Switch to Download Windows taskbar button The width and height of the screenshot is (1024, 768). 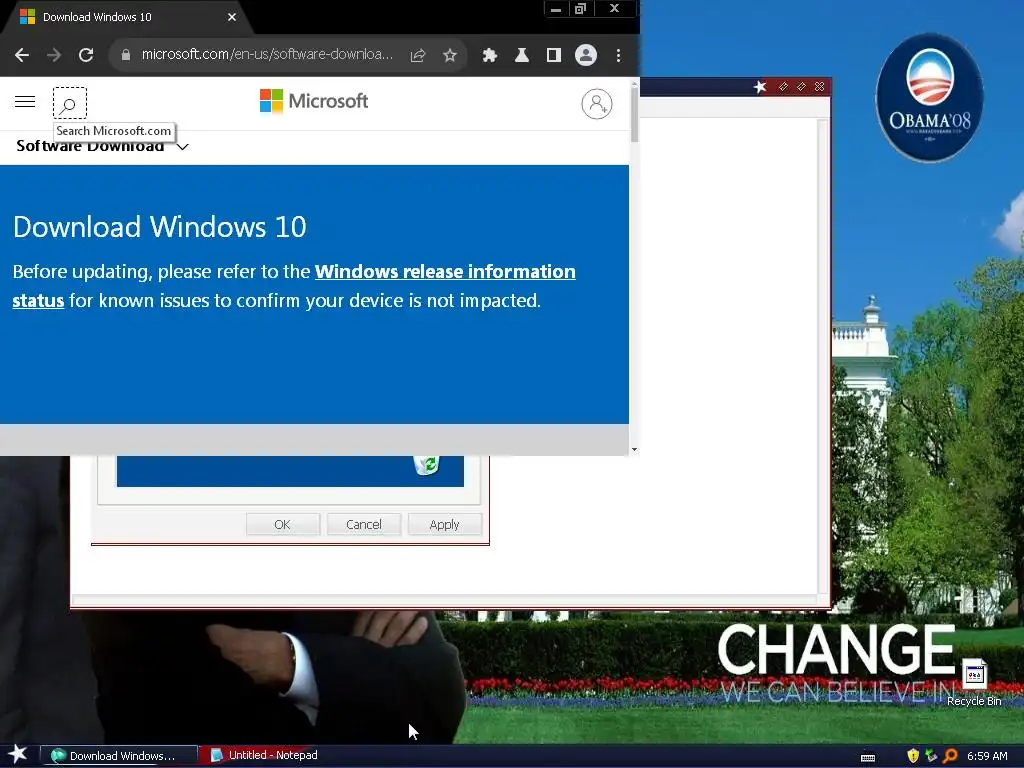click(119, 756)
